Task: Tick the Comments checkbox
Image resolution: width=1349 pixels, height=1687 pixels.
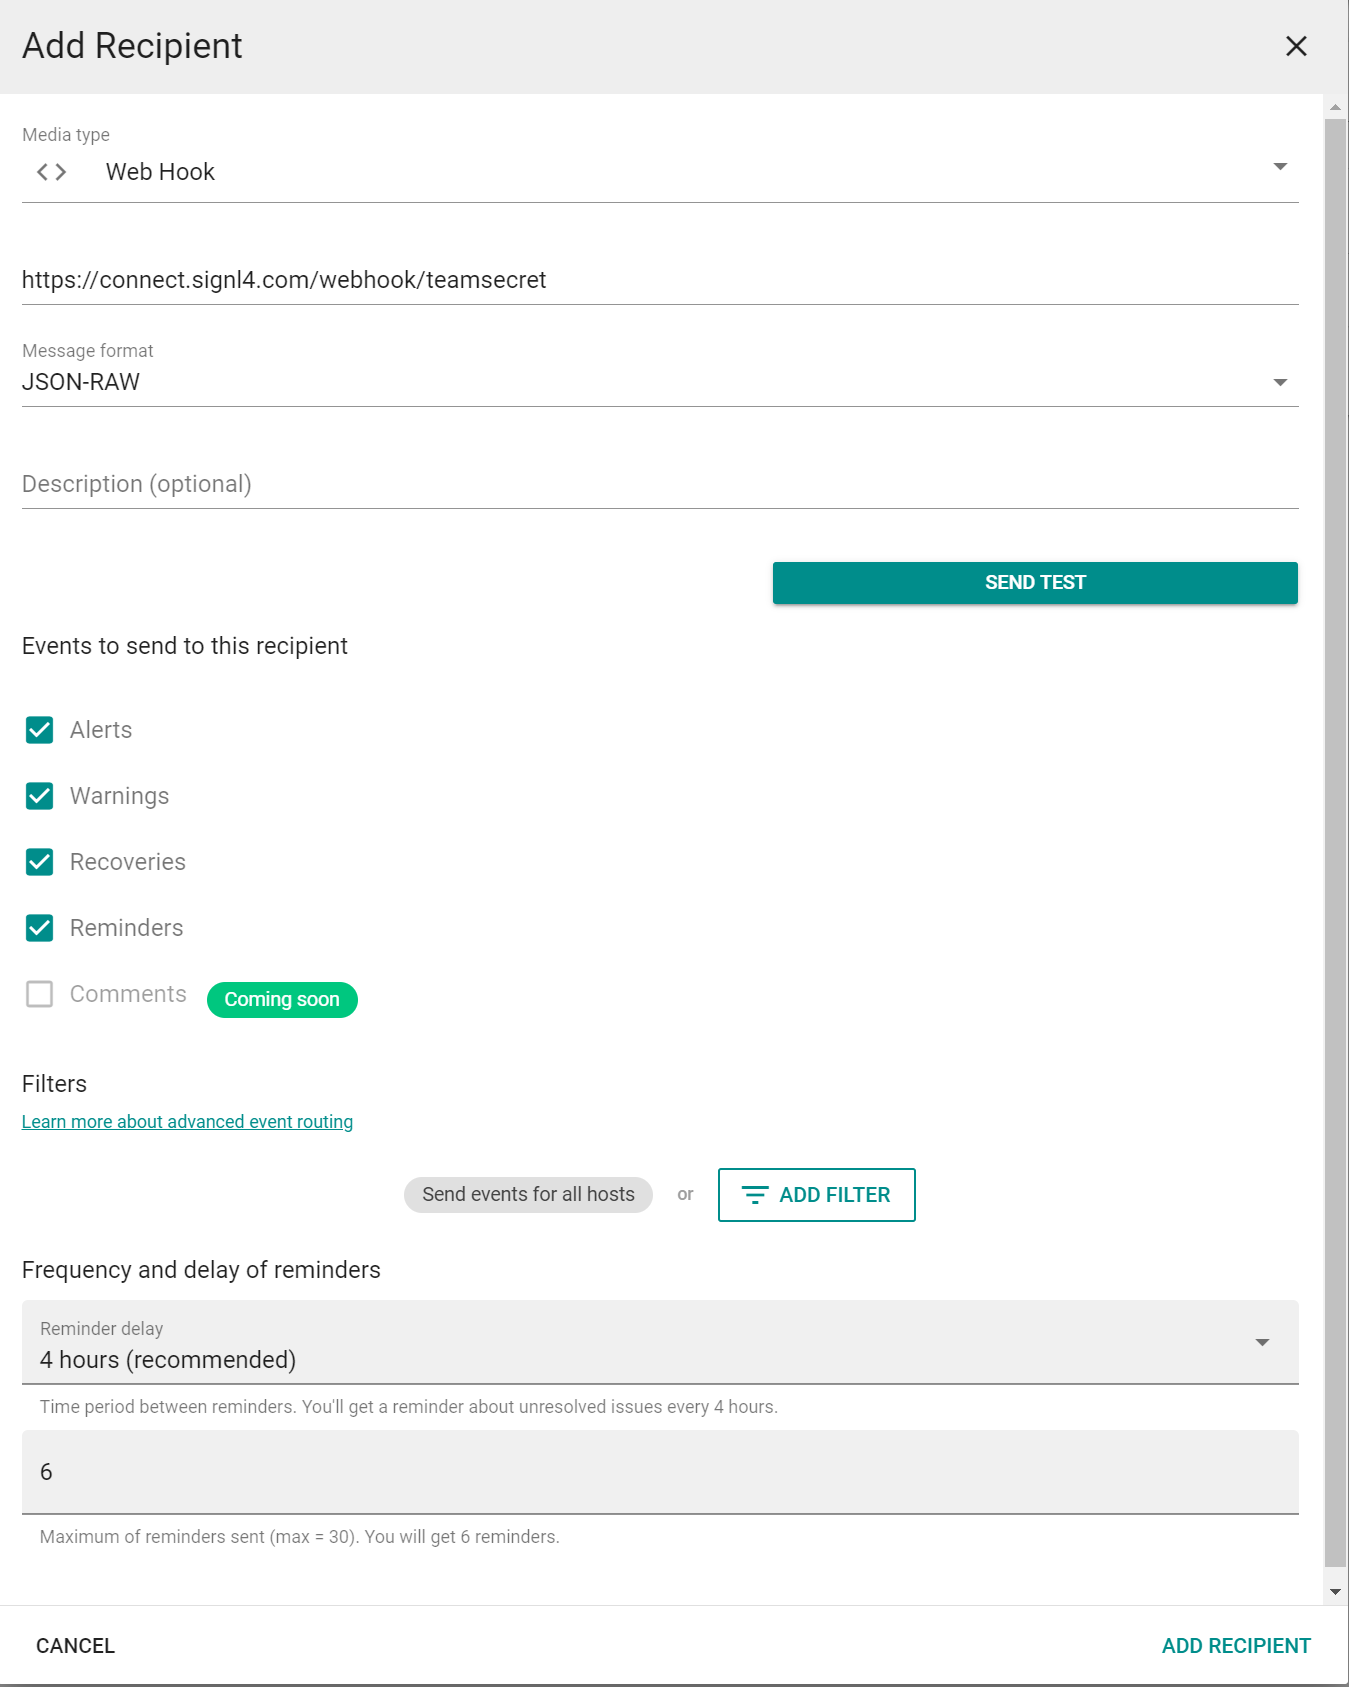Action: tap(40, 994)
